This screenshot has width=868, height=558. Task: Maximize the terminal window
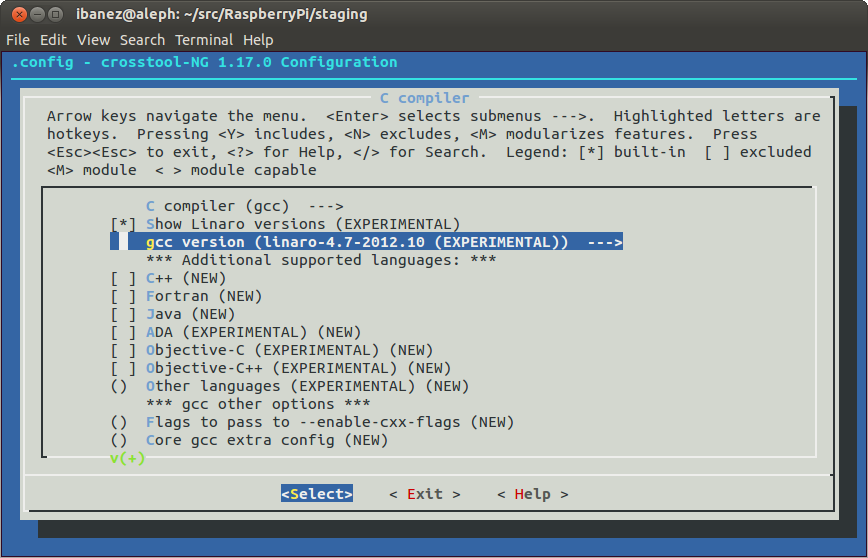coord(55,14)
